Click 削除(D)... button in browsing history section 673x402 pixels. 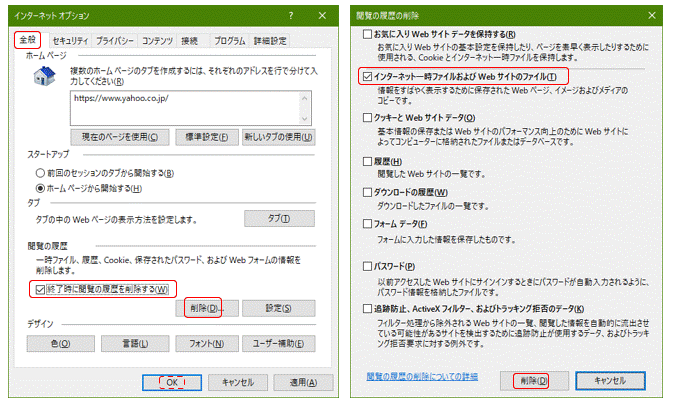tap(205, 308)
